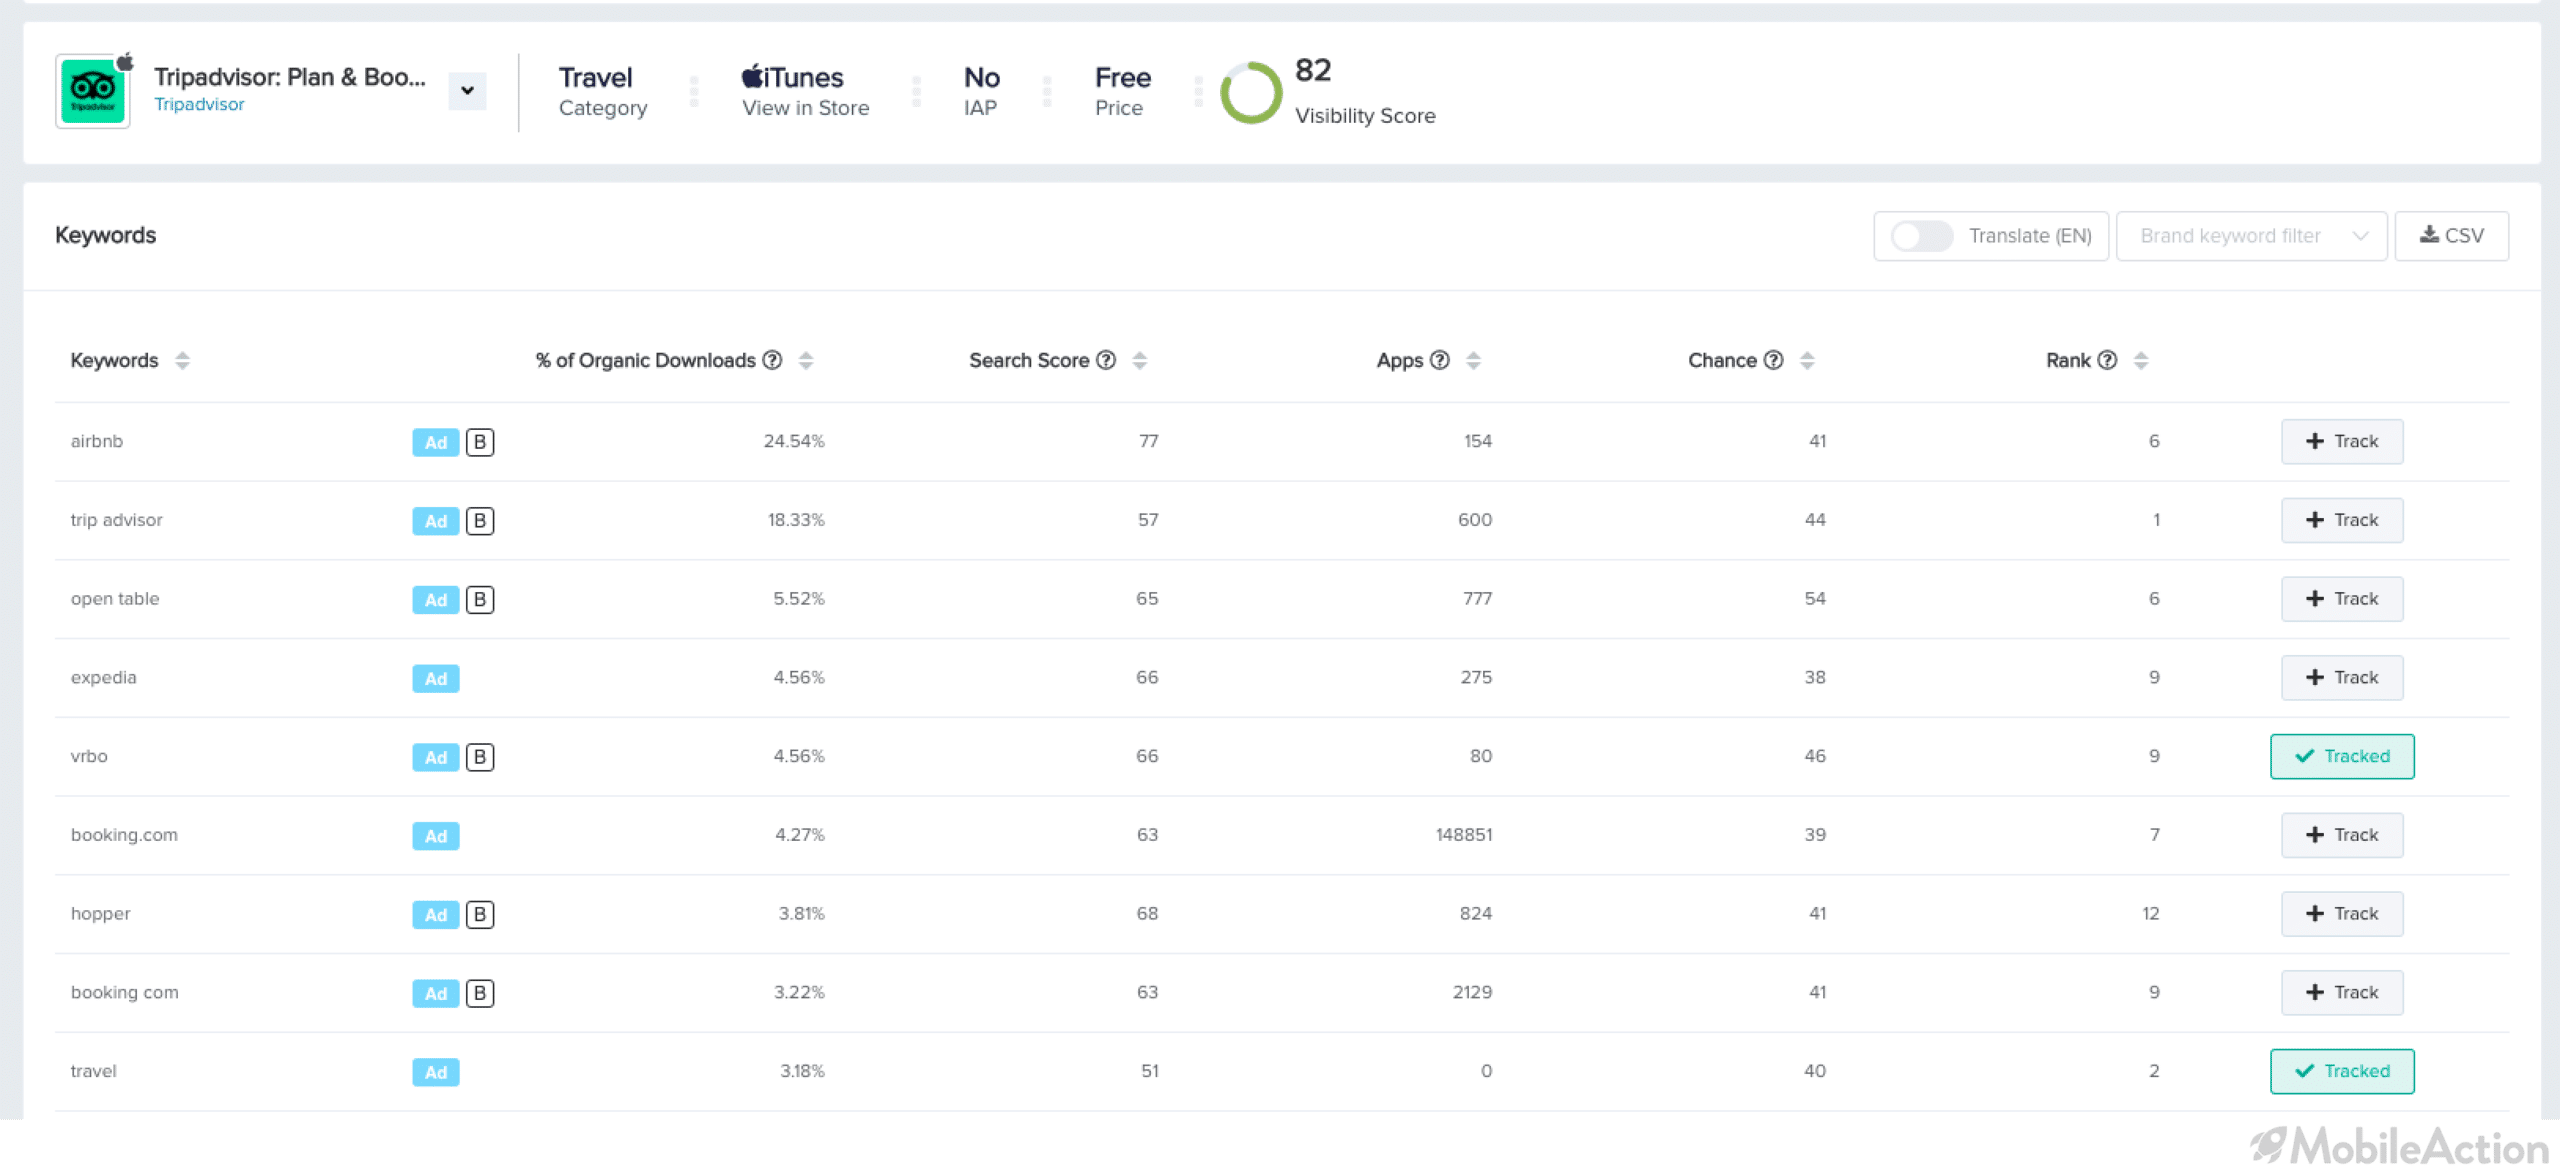This screenshot has height=1170, width=2560.
Task: Click the 24.54% organic downloads value
Action: pos(794,441)
